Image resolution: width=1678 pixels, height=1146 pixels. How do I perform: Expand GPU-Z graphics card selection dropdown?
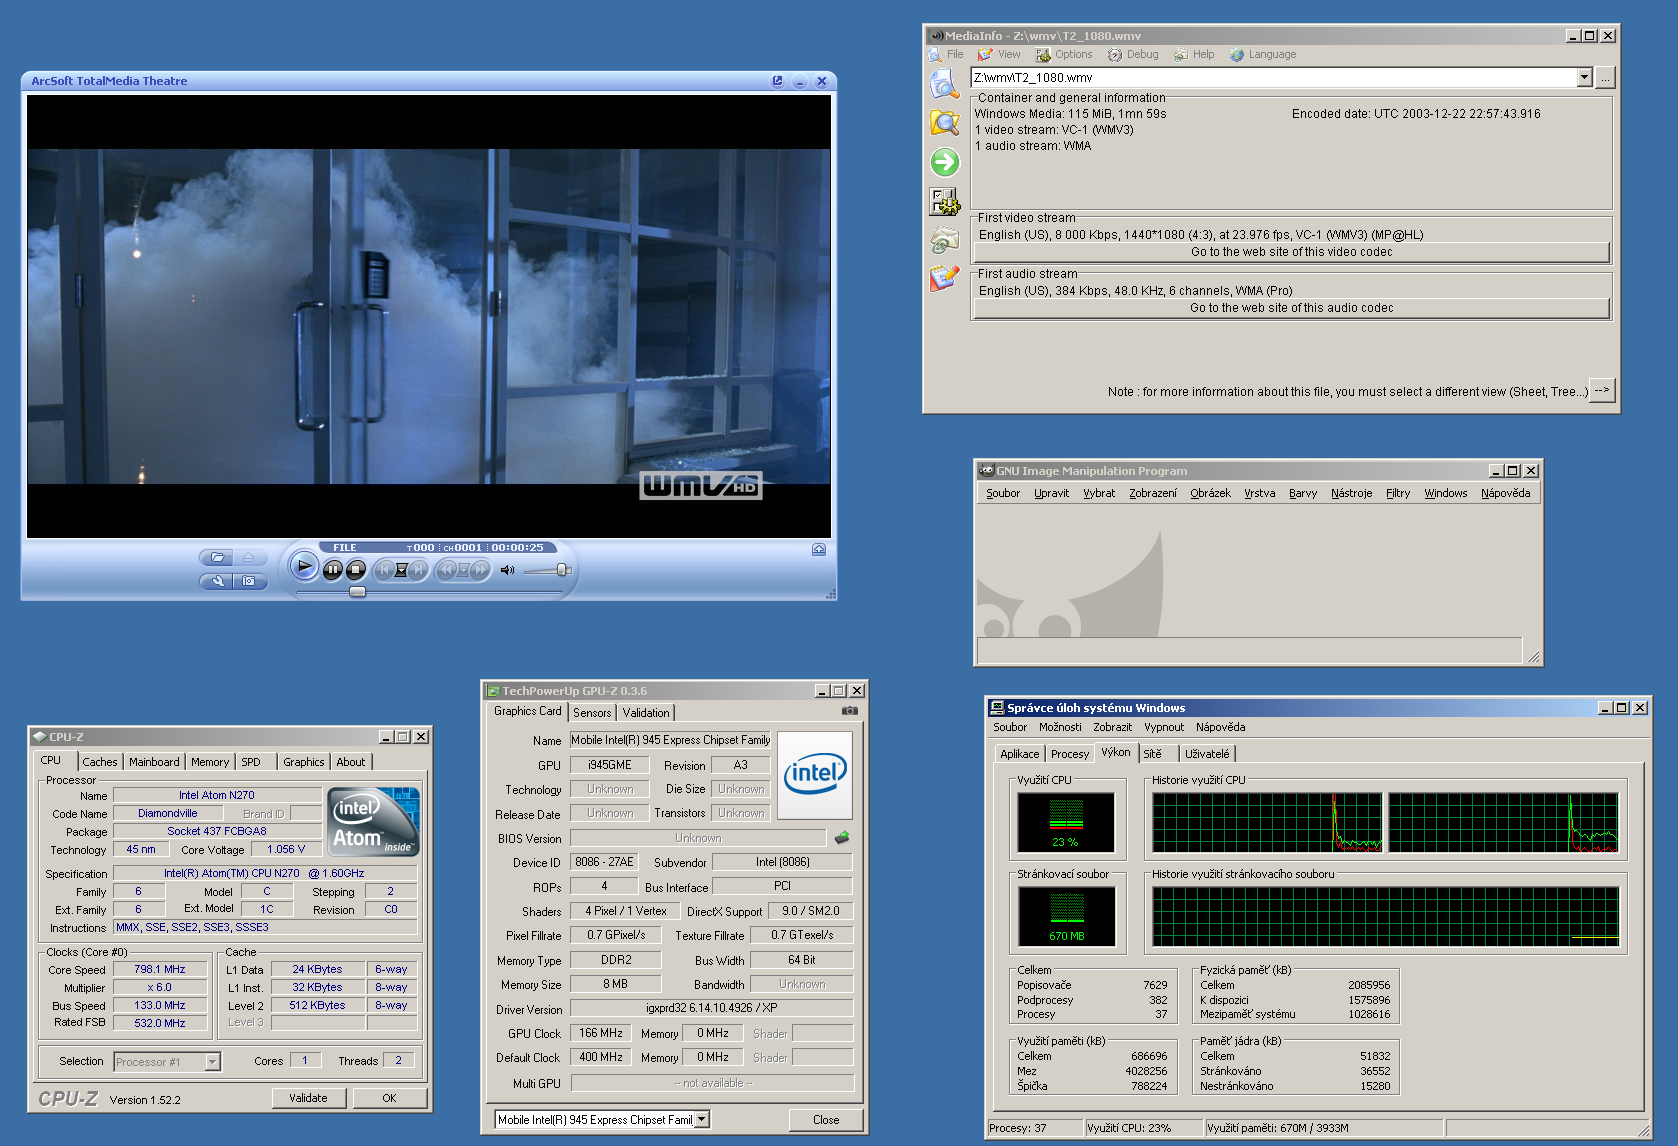click(x=702, y=1120)
